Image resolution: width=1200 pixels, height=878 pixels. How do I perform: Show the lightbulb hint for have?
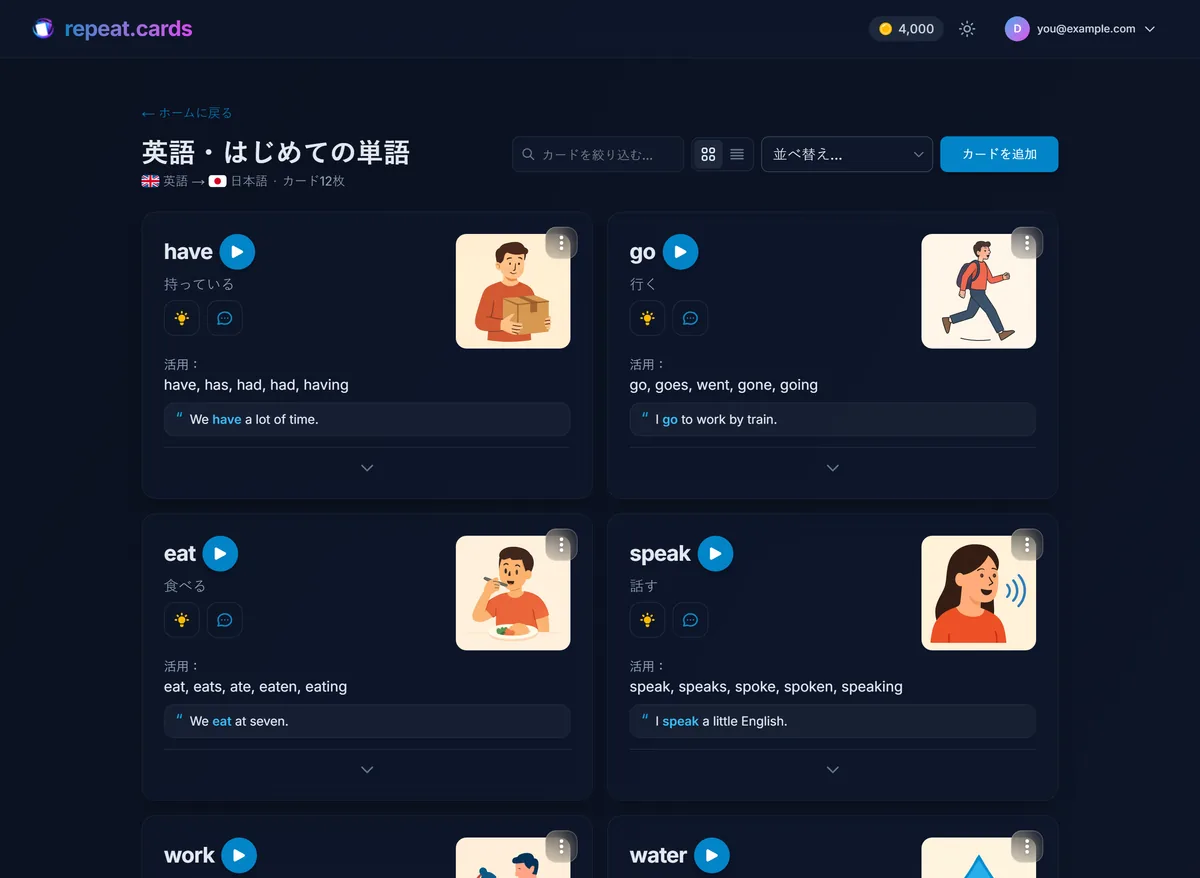click(182, 318)
